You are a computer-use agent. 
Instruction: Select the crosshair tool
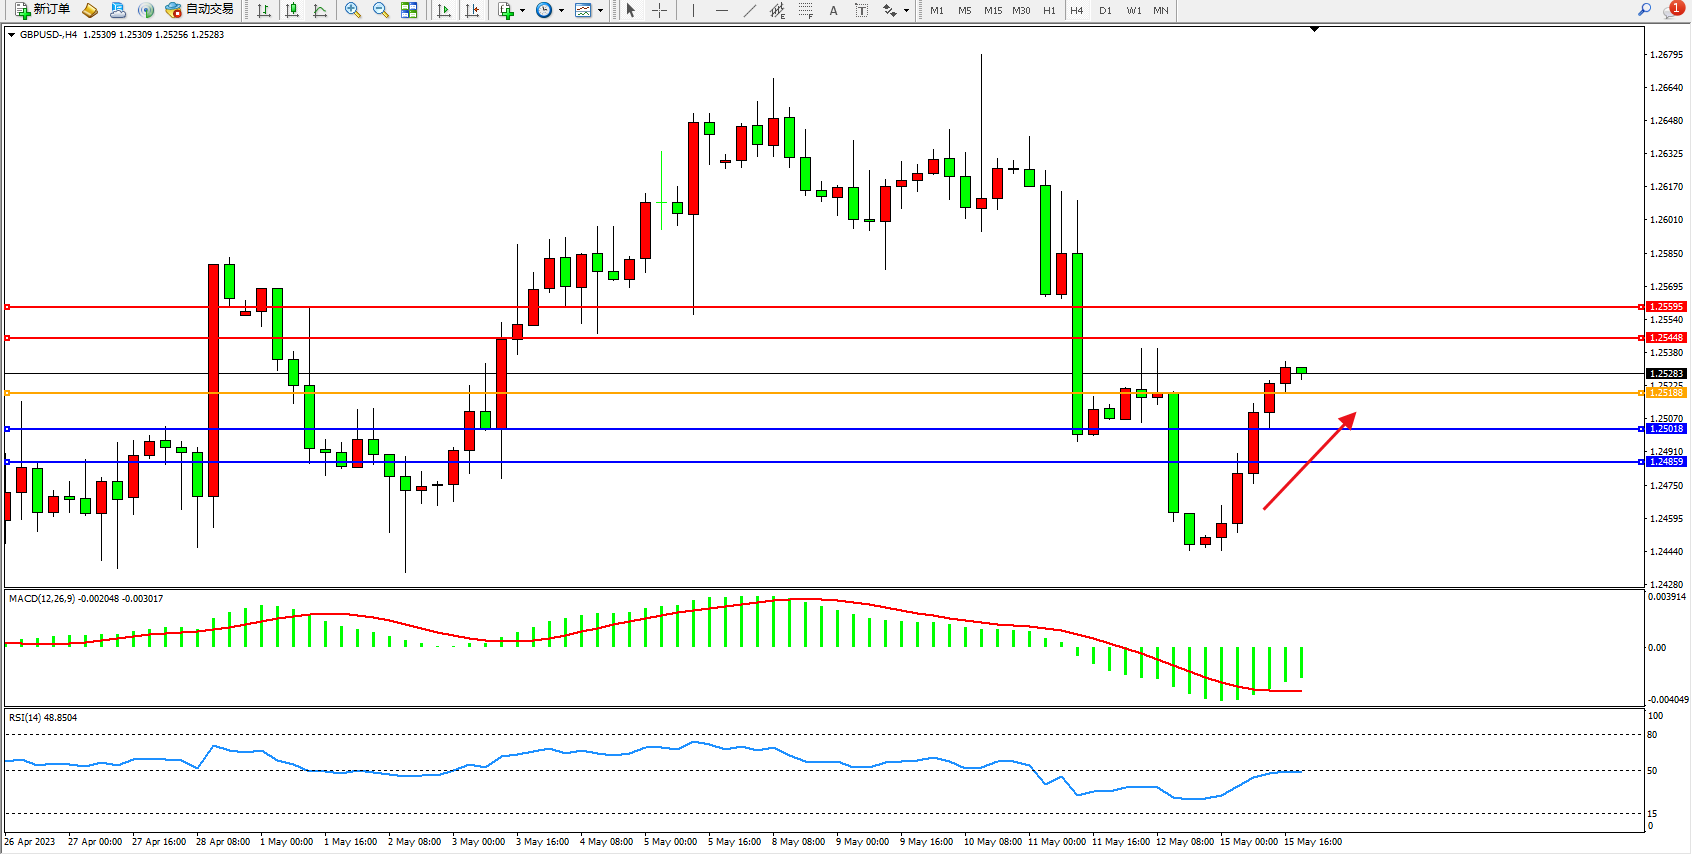(660, 10)
